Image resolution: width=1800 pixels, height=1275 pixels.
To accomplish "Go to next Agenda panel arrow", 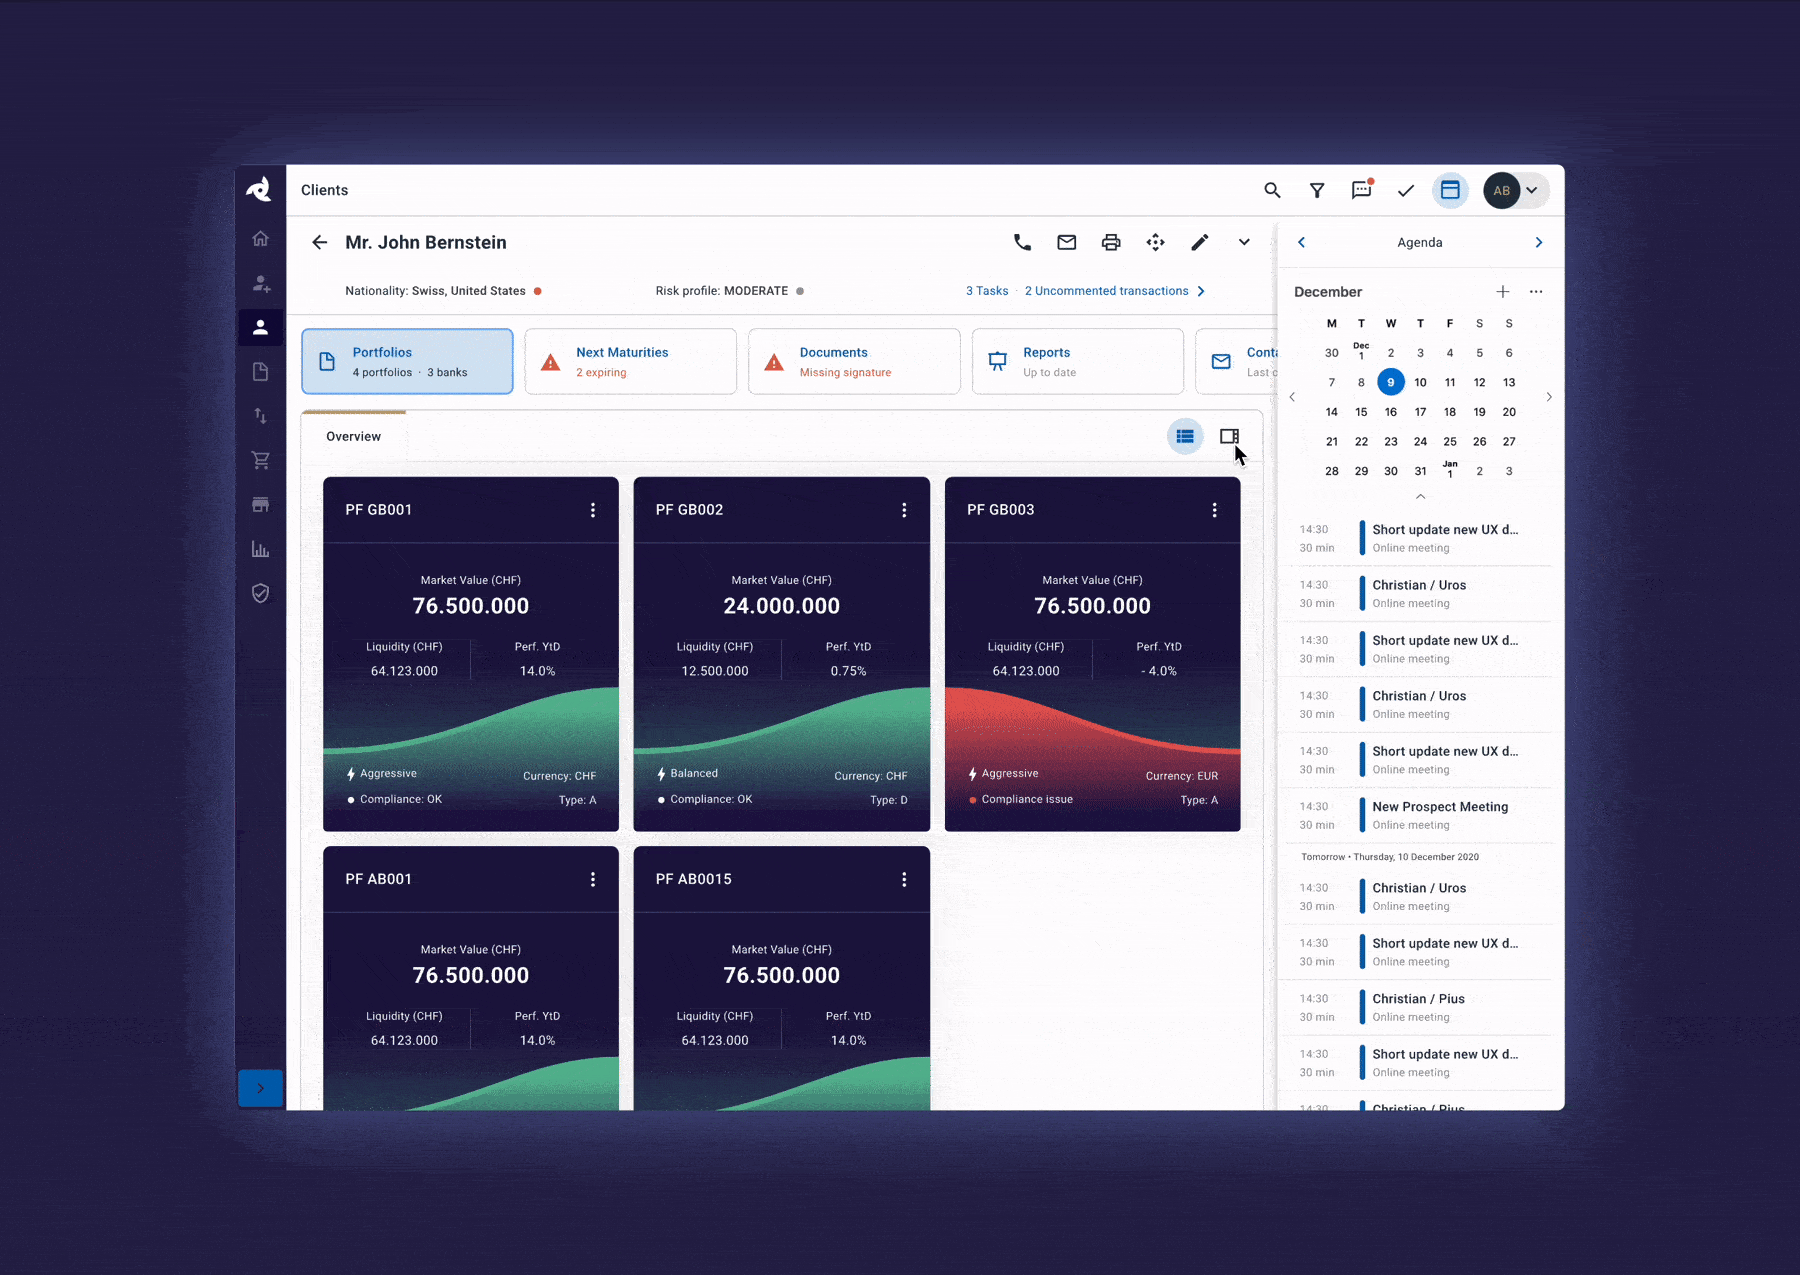I will [x=1539, y=242].
